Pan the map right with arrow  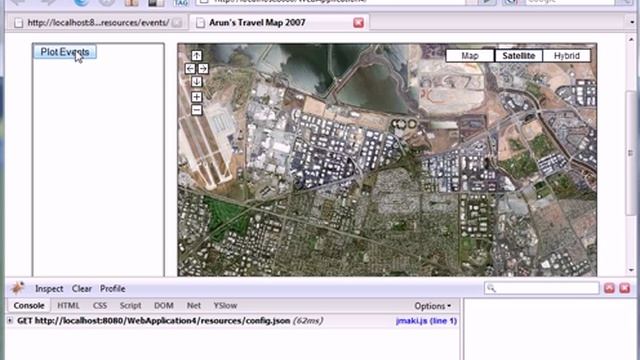point(203,69)
